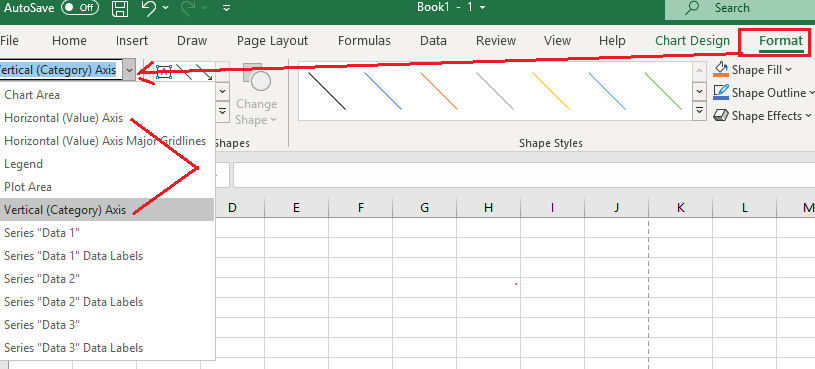Select column F header
Screen dimensions: 815x369
coord(360,208)
